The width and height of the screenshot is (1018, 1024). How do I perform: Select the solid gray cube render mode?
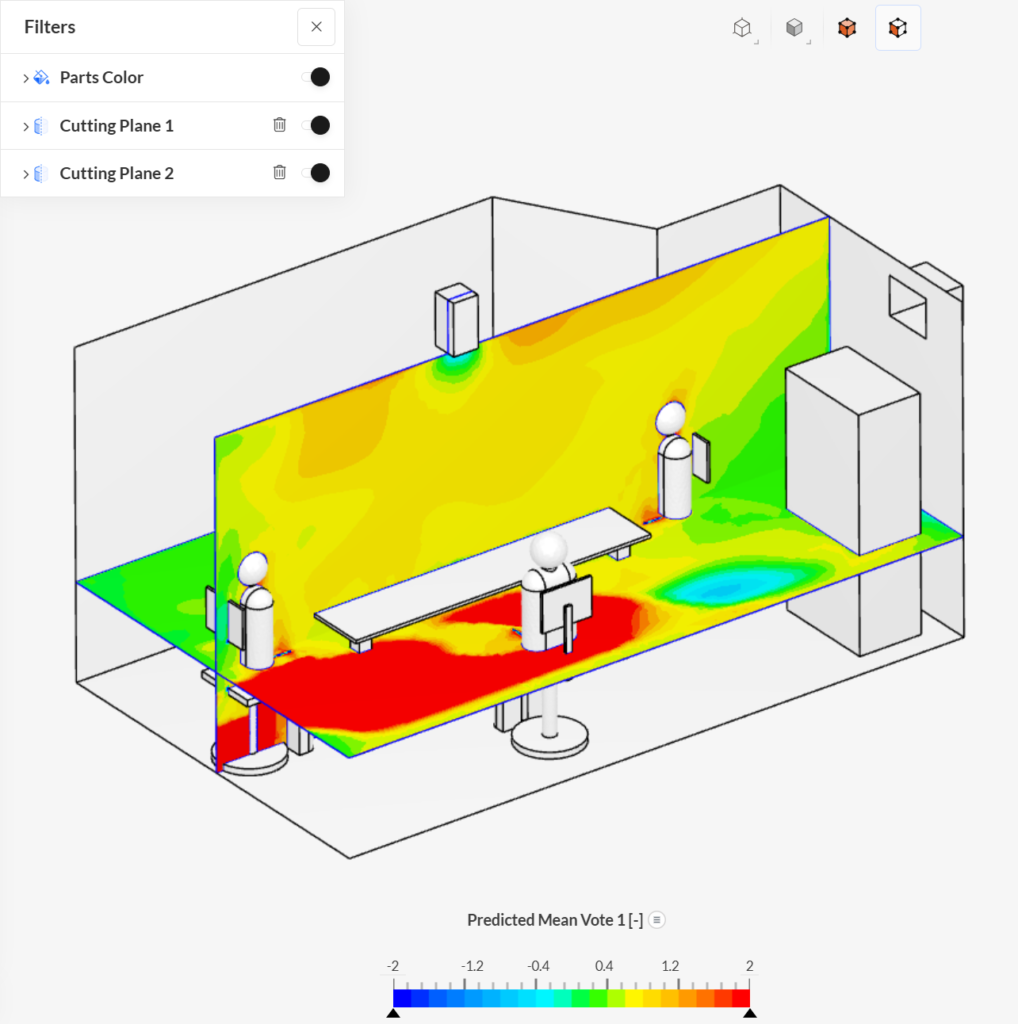pos(794,27)
